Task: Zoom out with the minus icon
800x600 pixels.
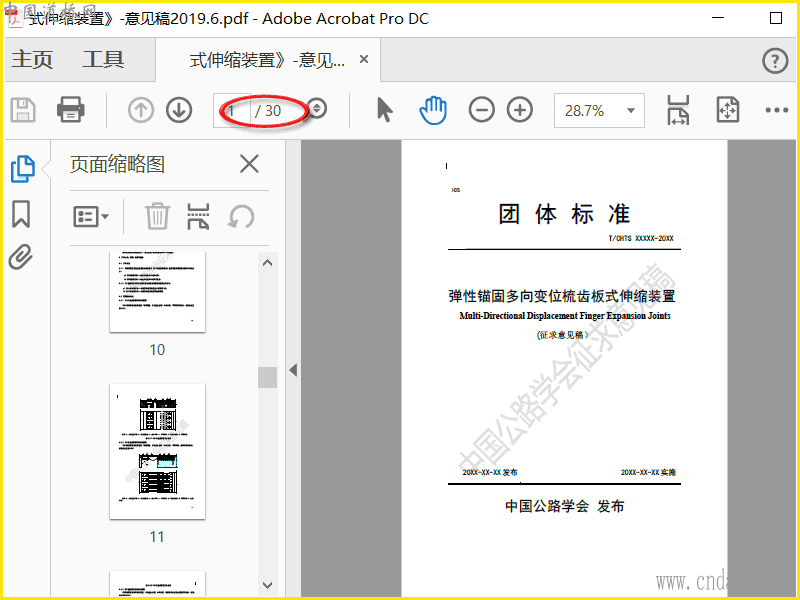Action: 482,110
